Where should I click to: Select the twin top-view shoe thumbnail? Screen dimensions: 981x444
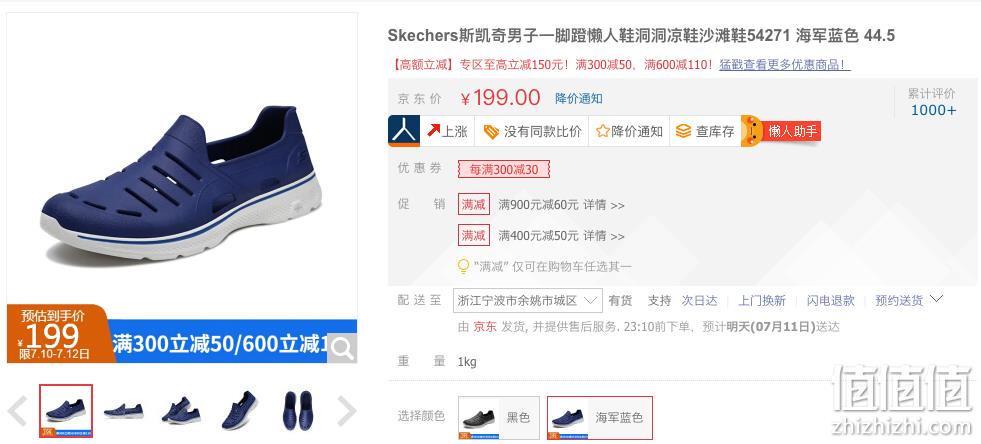point(298,411)
